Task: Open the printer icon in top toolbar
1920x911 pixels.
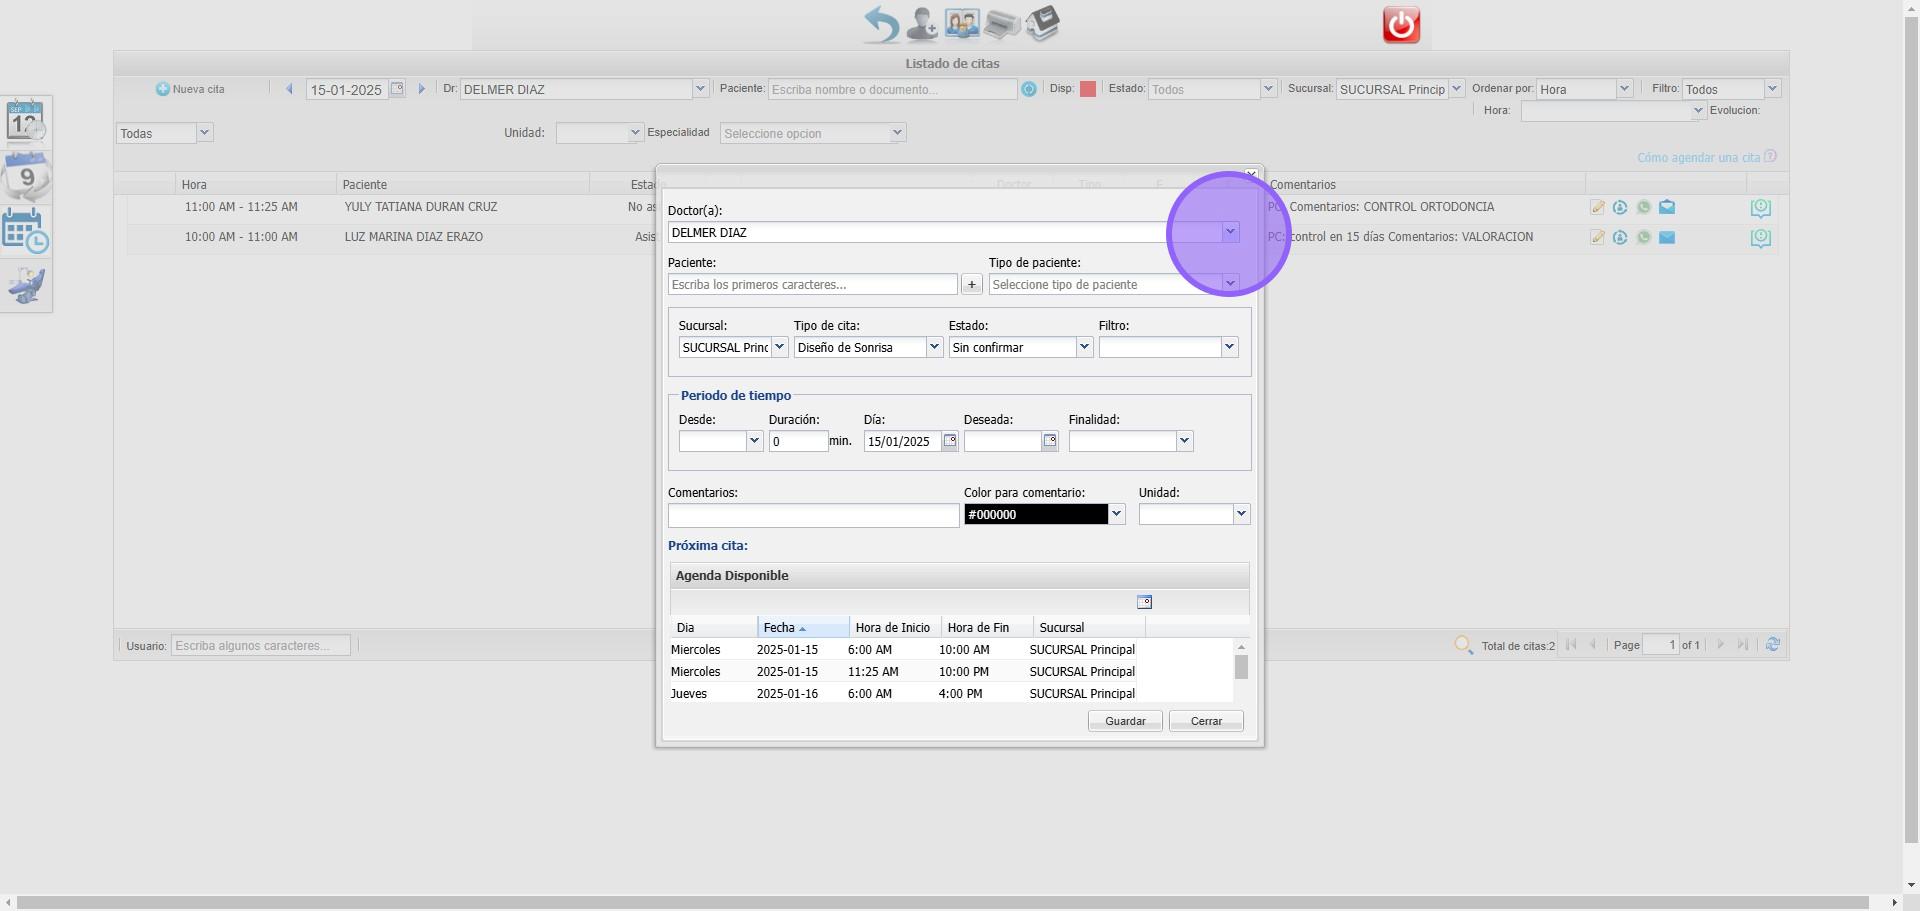Action: click(1001, 24)
